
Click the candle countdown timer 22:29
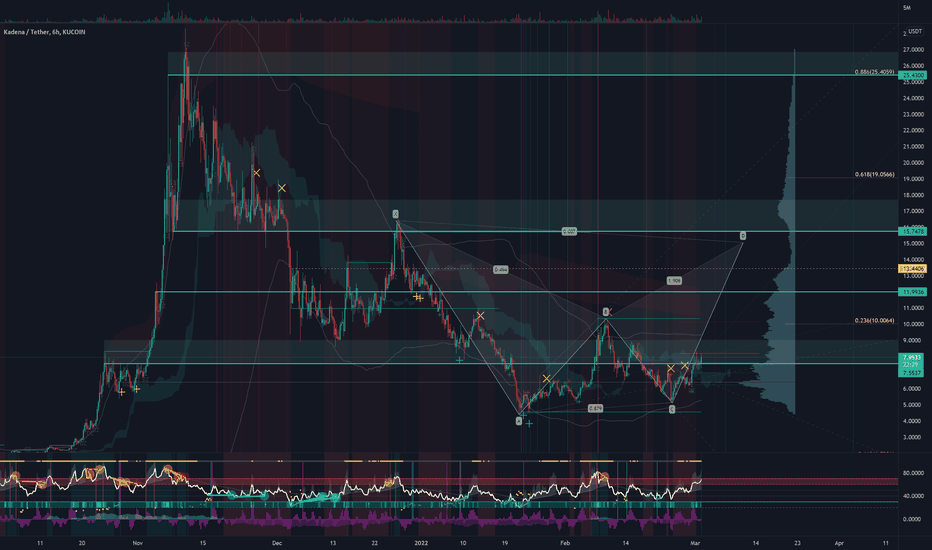pos(910,364)
